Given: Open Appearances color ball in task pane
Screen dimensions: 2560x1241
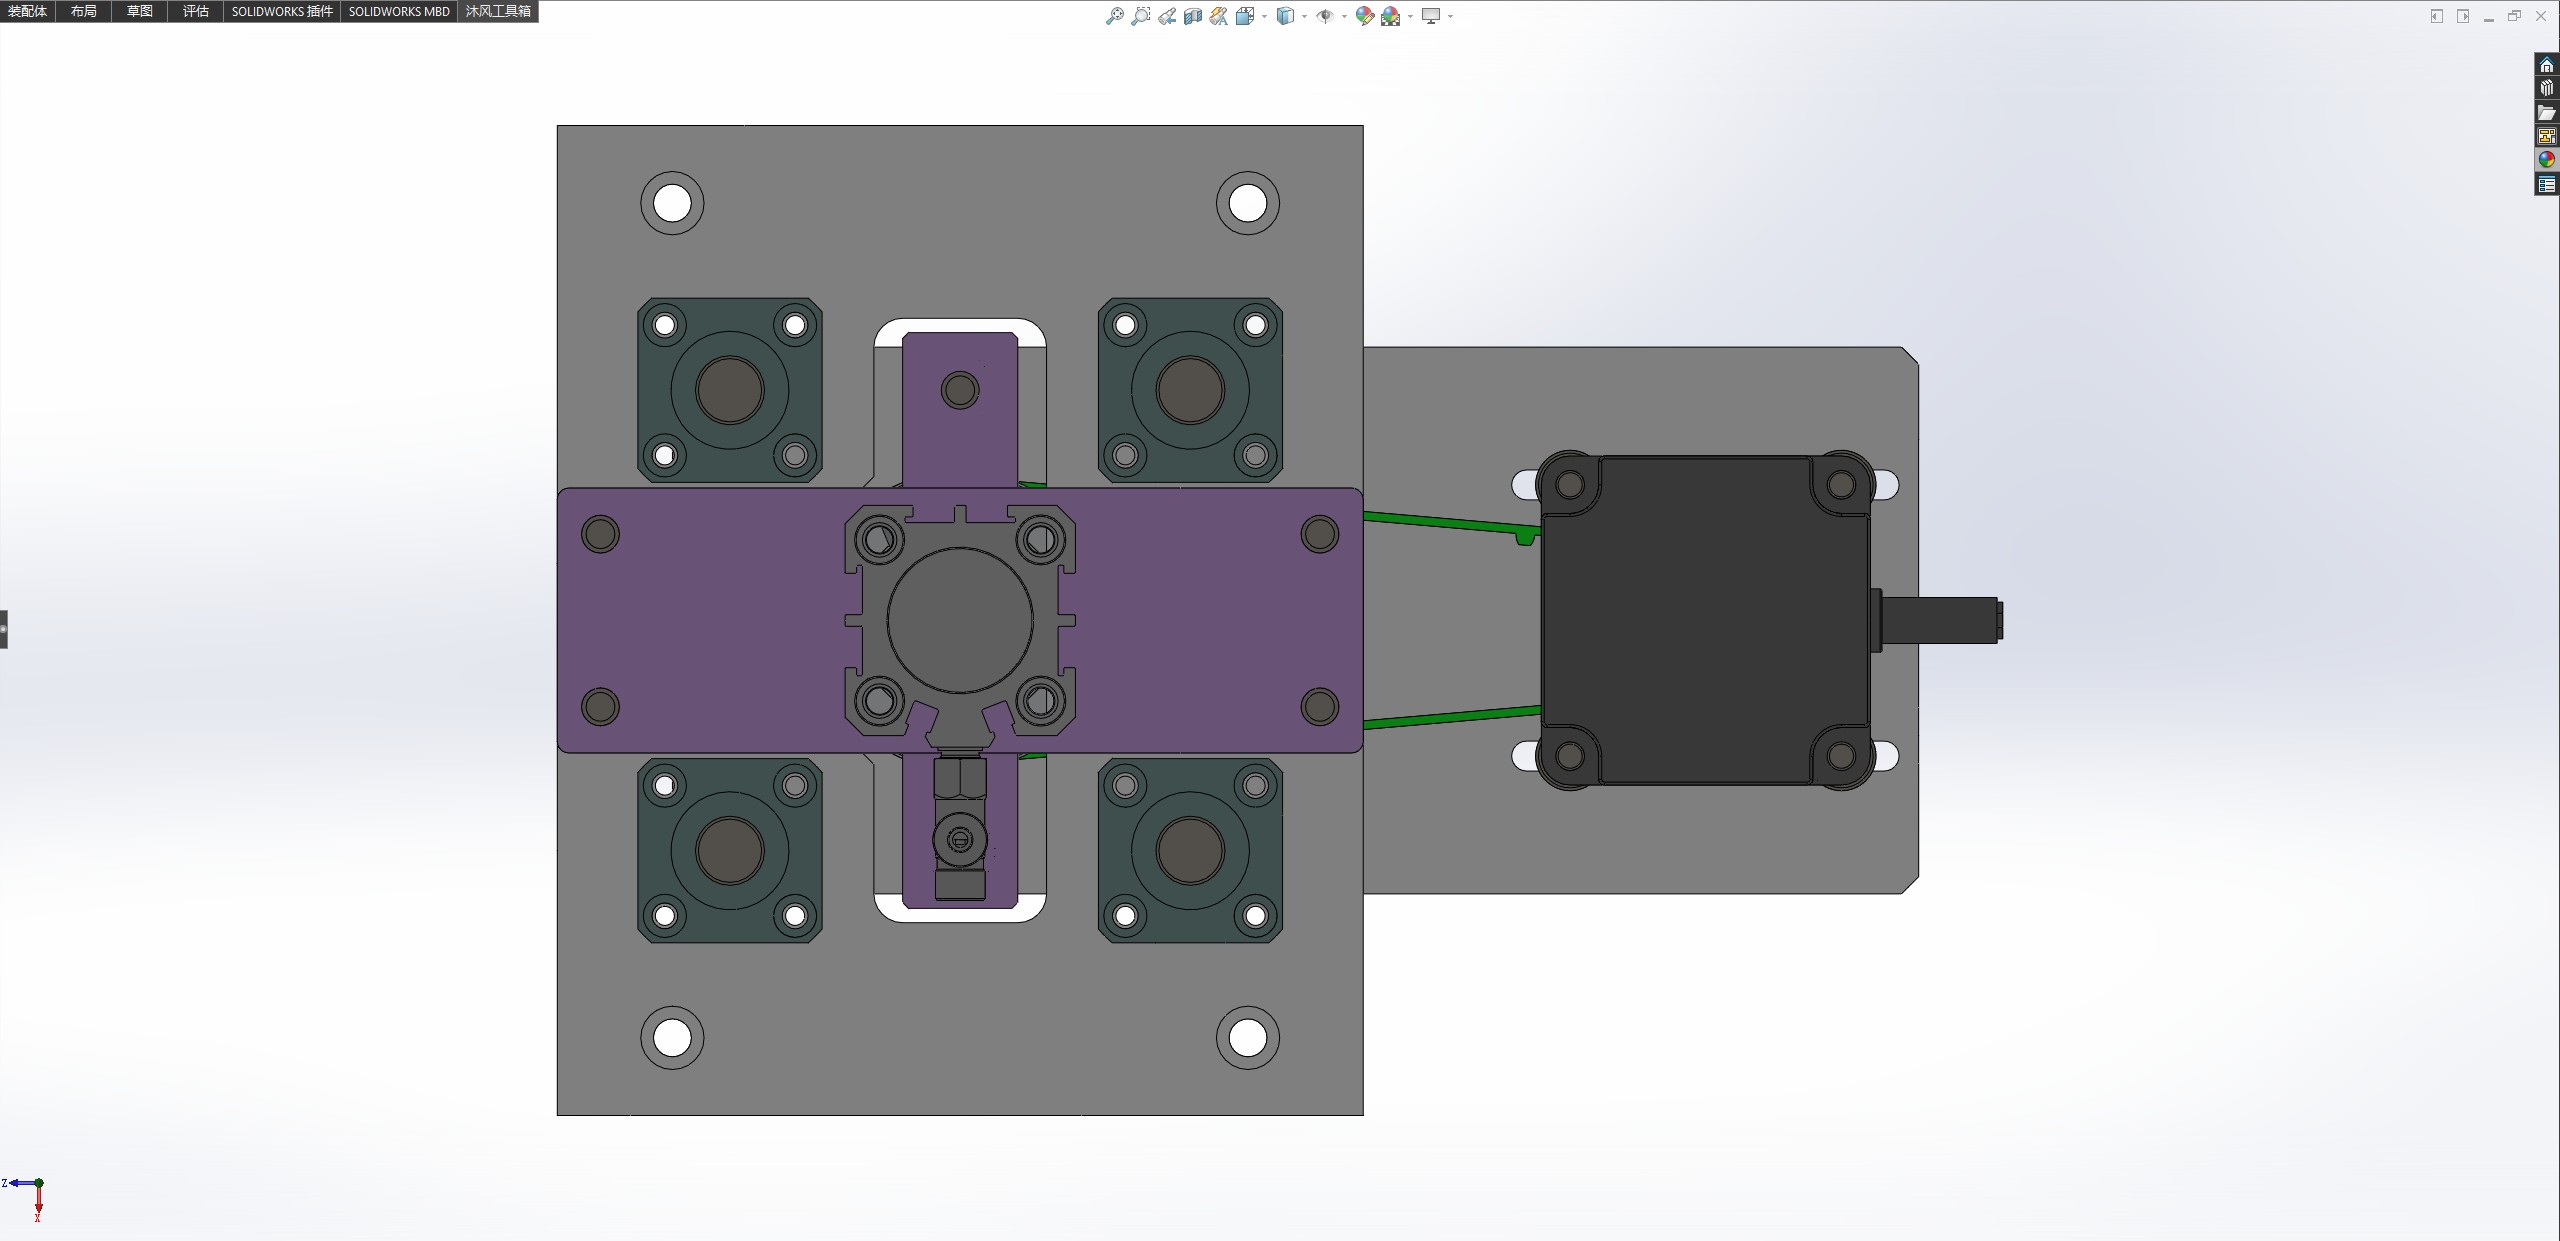Looking at the screenshot, I should point(2546,160).
